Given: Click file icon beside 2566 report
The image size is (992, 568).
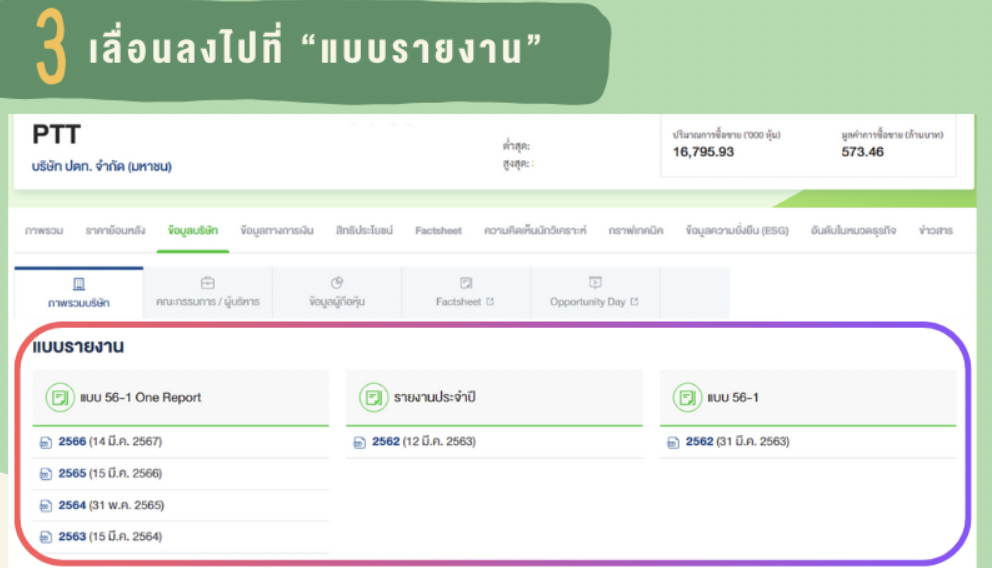Looking at the screenshot, I should tap(46, 442).
